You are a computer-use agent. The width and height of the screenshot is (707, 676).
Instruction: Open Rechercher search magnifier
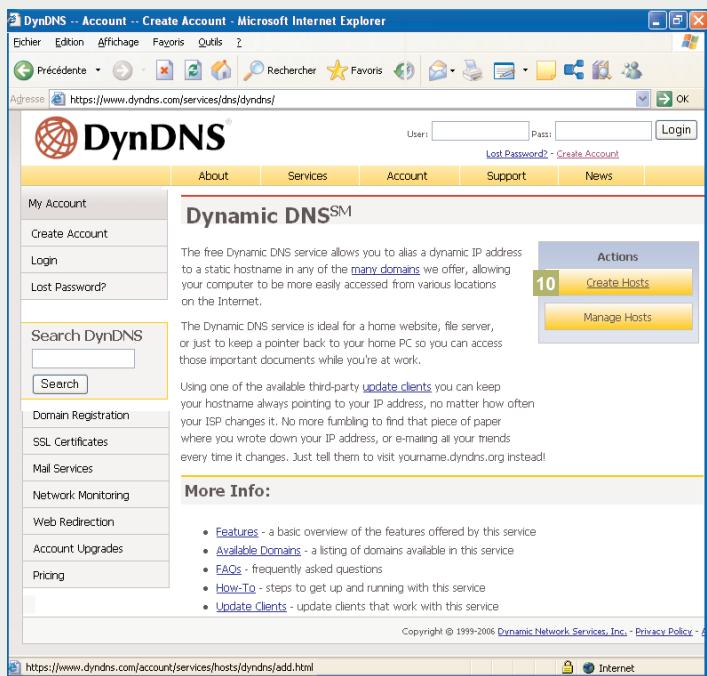pos(253,70)
